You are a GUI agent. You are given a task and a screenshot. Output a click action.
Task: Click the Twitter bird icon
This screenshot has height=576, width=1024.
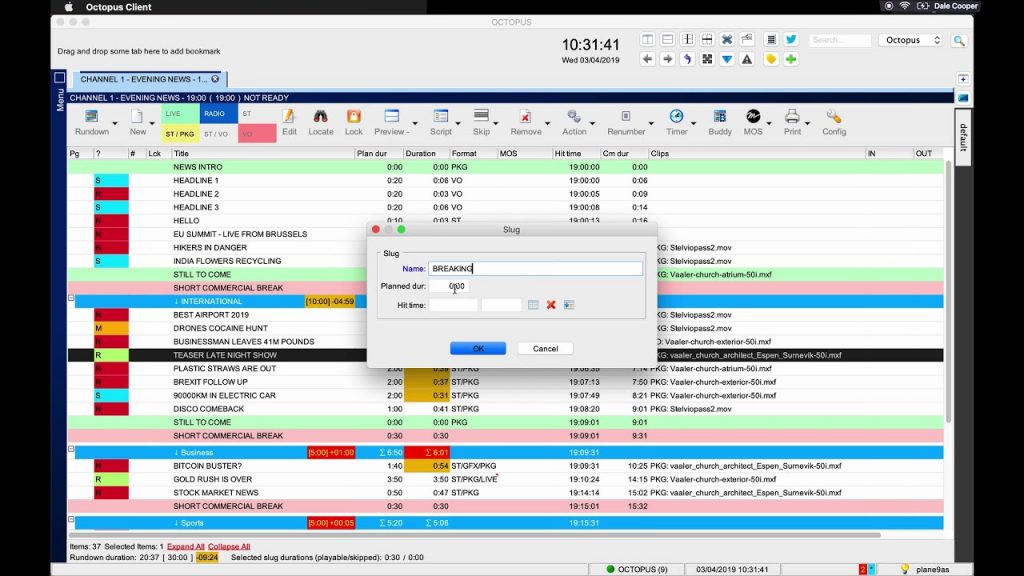coord(791,40)
